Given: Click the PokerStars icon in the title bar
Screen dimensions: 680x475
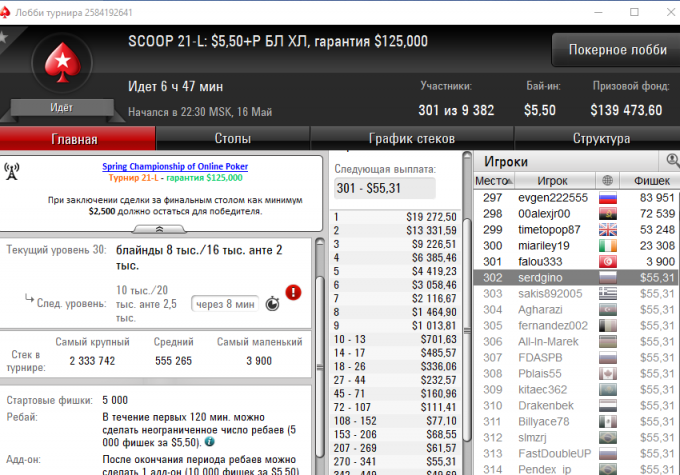Looking at the screenshot, I should tap(5, 12).
